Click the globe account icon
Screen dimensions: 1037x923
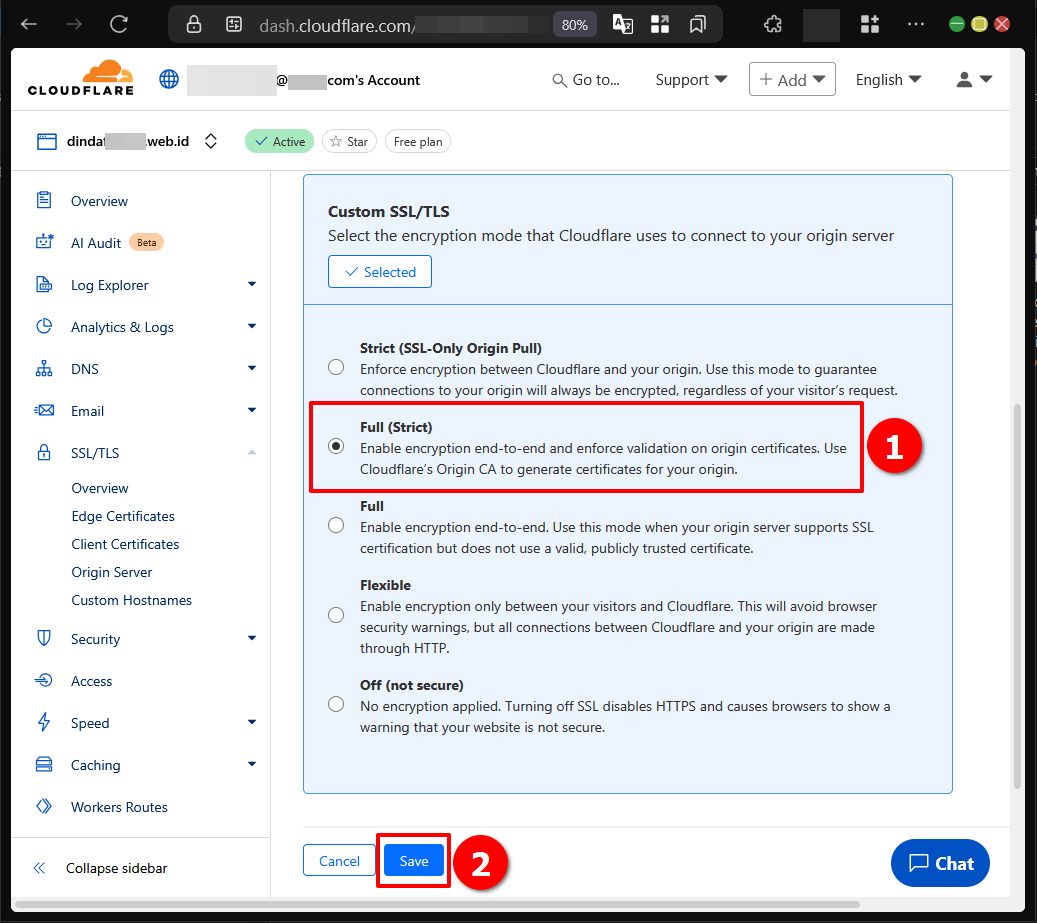(x=169, y=79)
